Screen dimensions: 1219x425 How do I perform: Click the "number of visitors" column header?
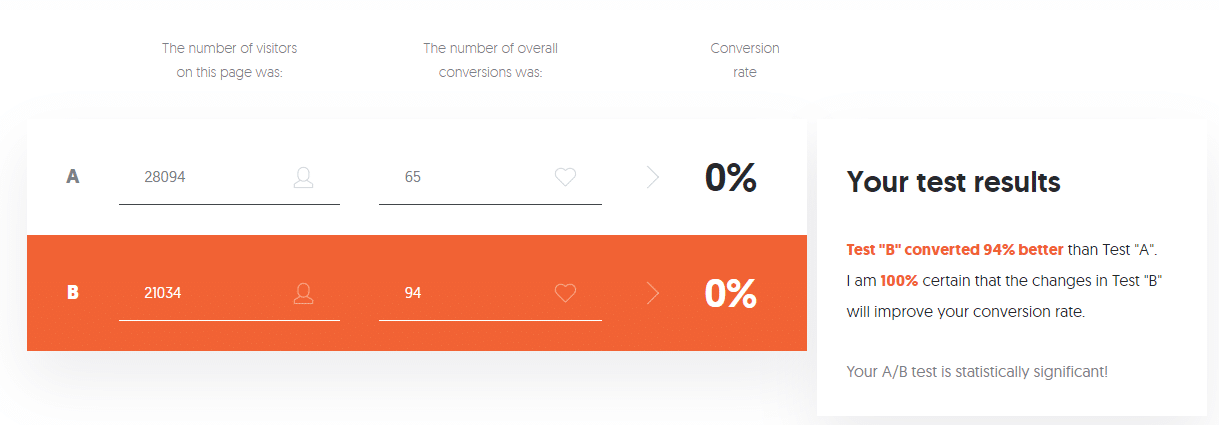pyautogui.click(x=230, y=60)
